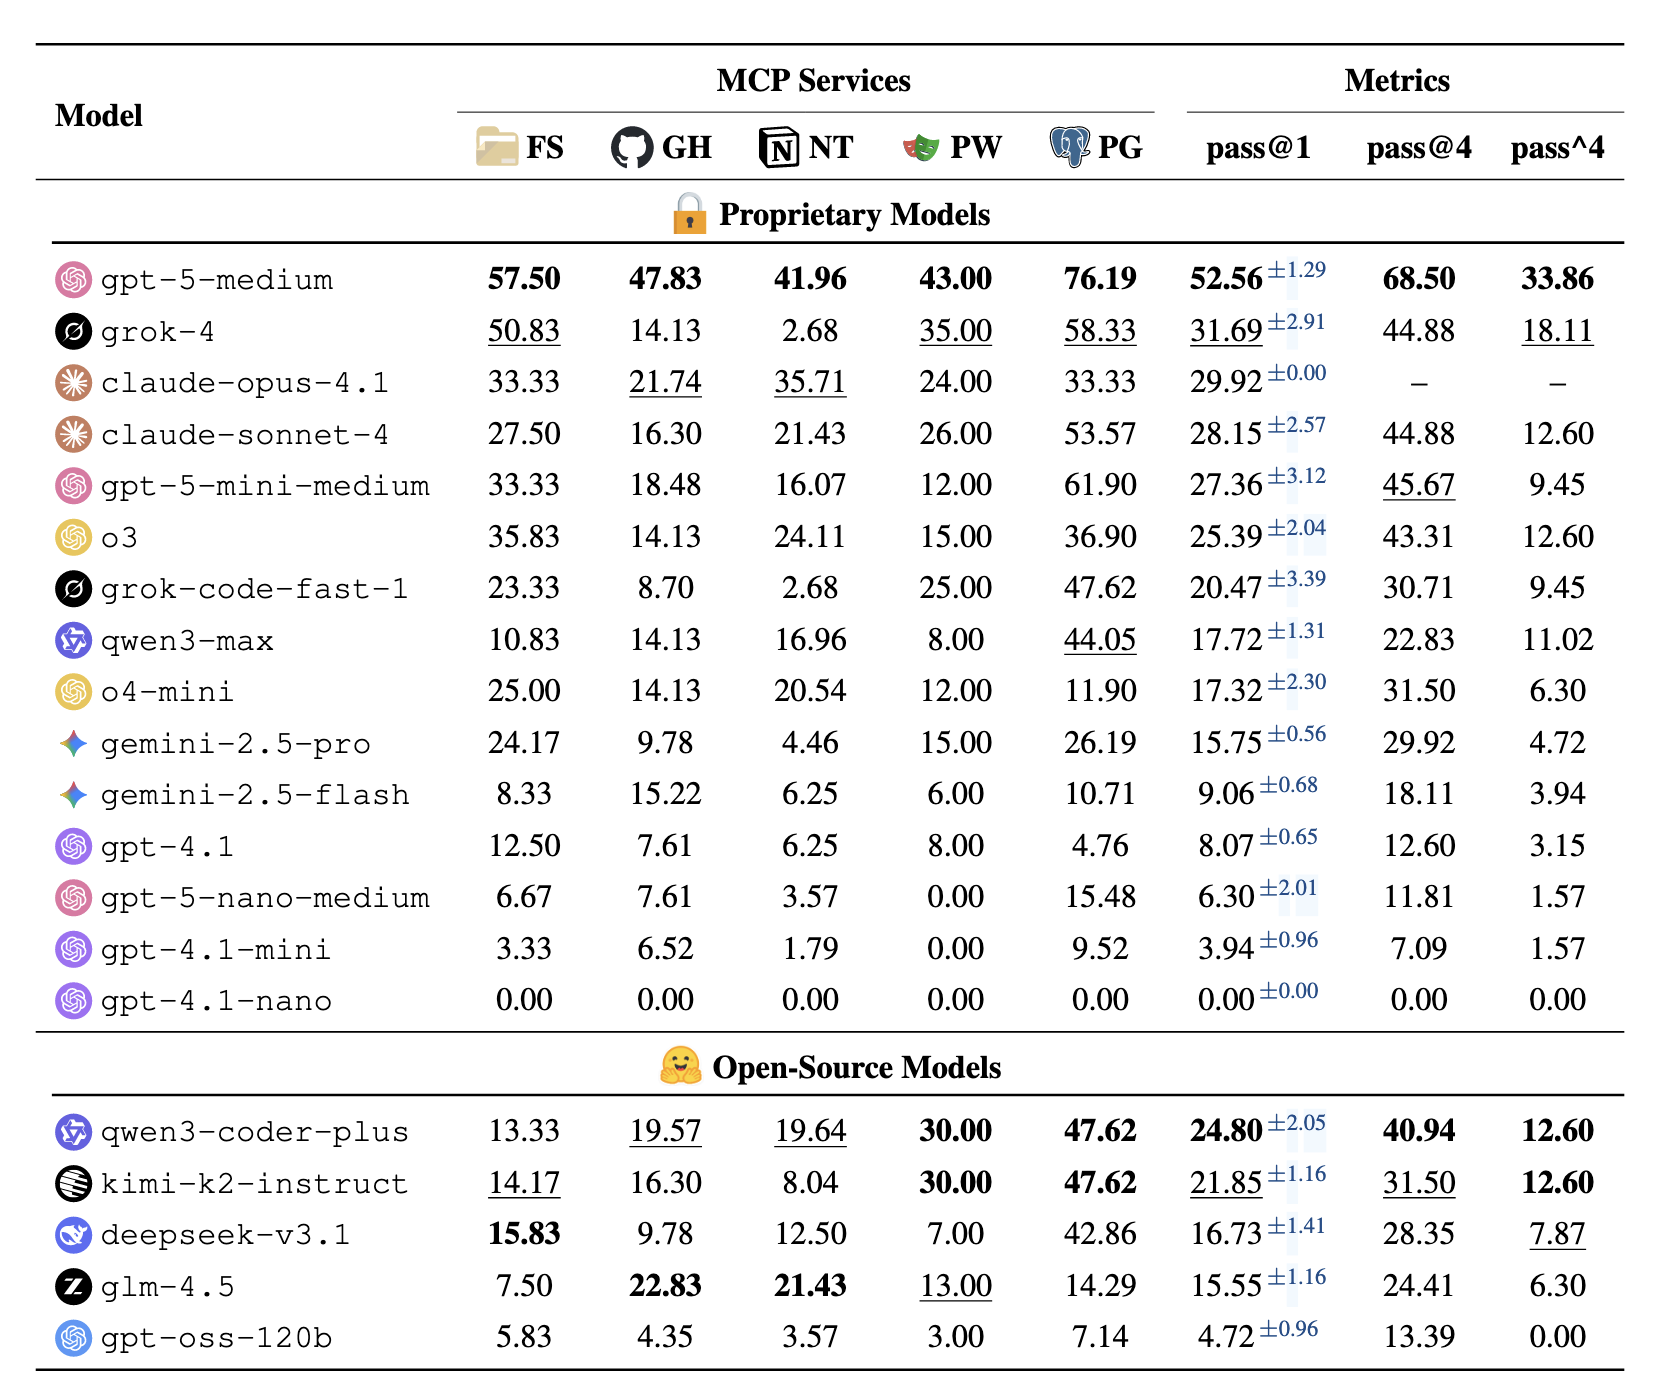Viewport: 1678px width, 1392px height.
Task: Click the gpt-5-medium model name
Action: pos(216,280)
